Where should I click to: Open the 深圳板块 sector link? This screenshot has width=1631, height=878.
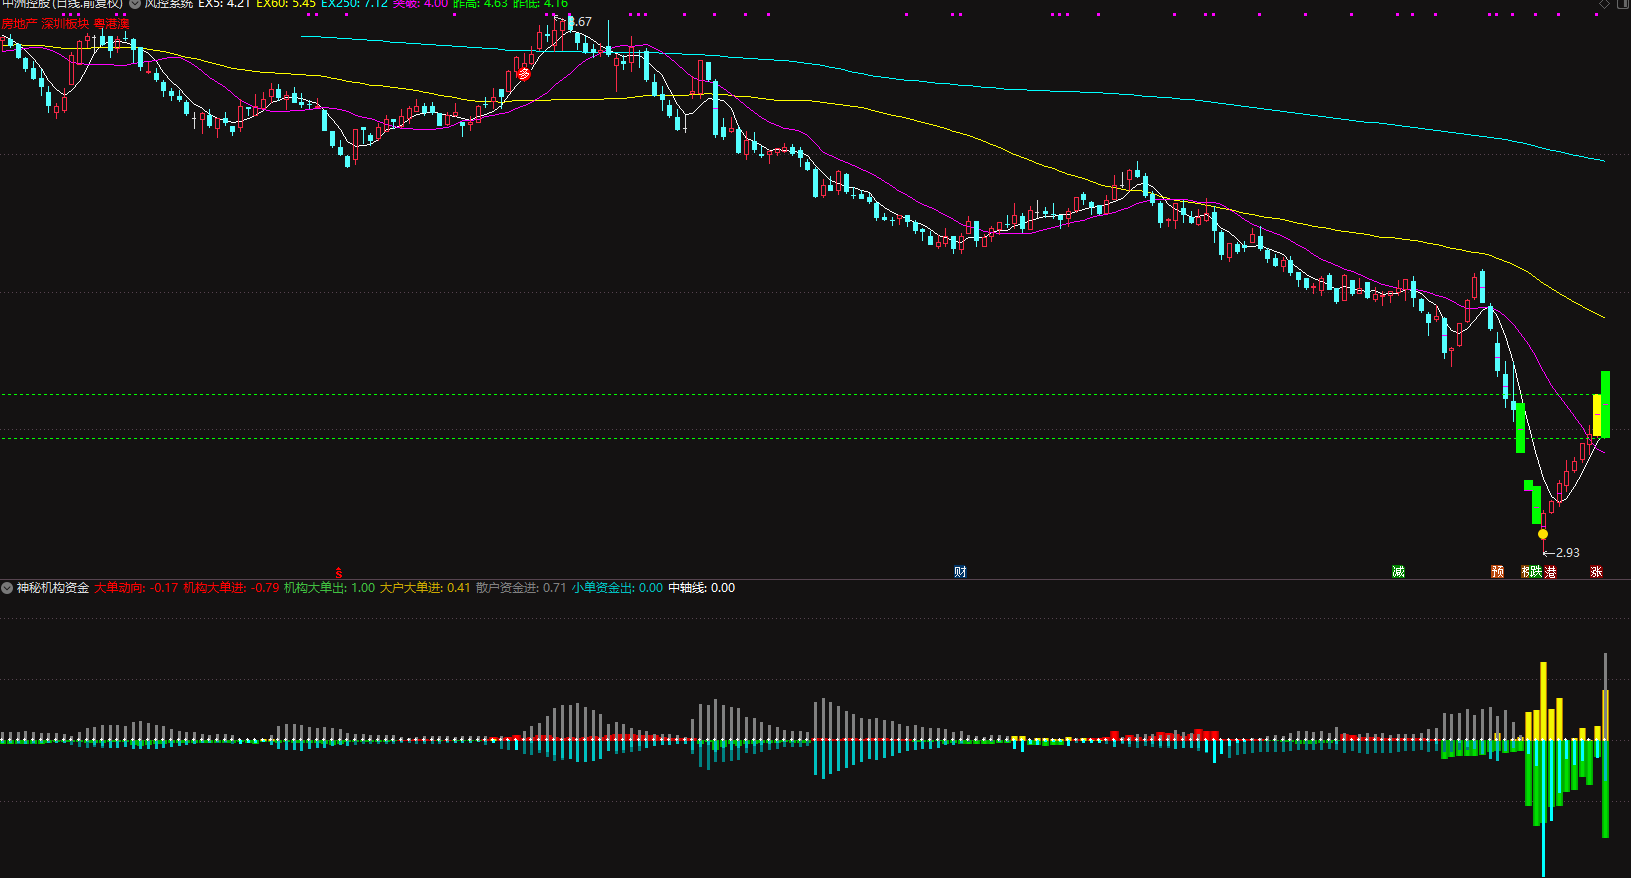coord(65,23)
